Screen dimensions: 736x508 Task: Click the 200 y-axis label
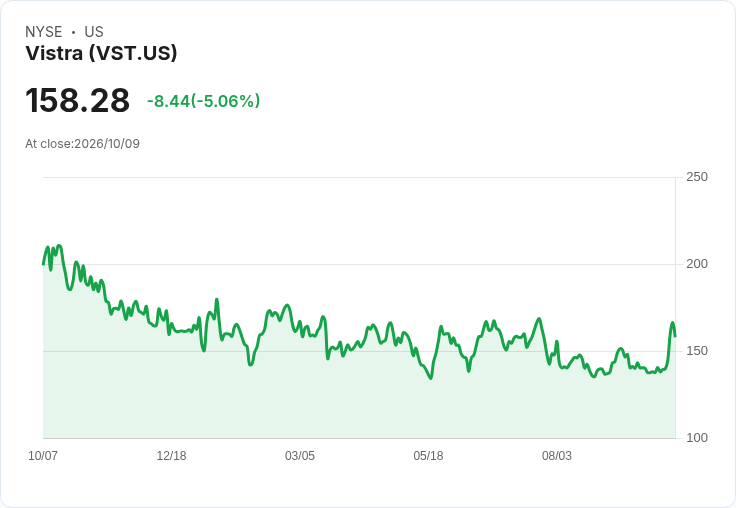point(697,264)
